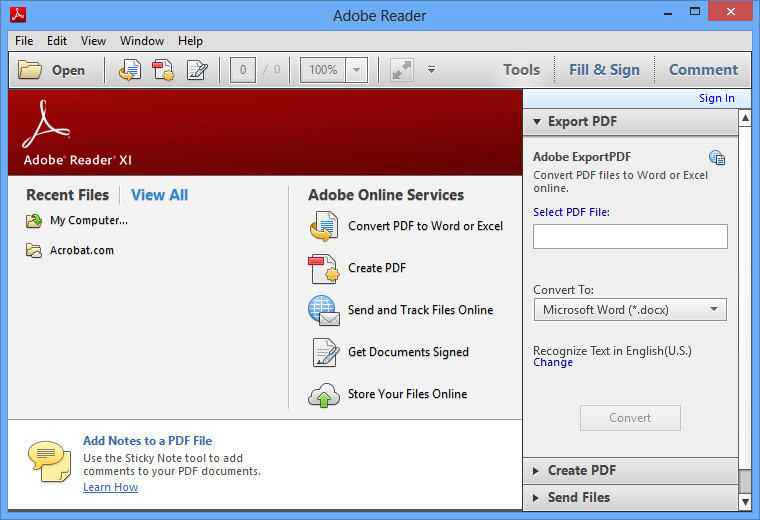
Task: Click the Get Documents Signed icon
Action: point(325,352)
